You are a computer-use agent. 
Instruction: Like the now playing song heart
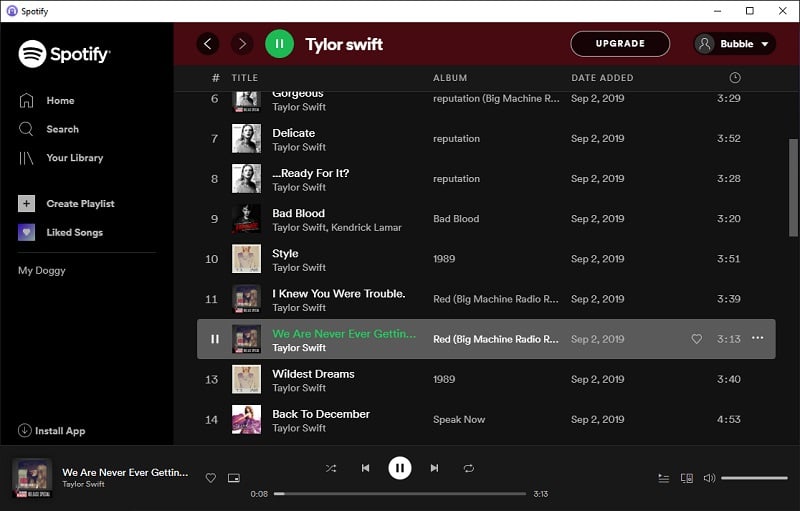[x=211, y=478]
